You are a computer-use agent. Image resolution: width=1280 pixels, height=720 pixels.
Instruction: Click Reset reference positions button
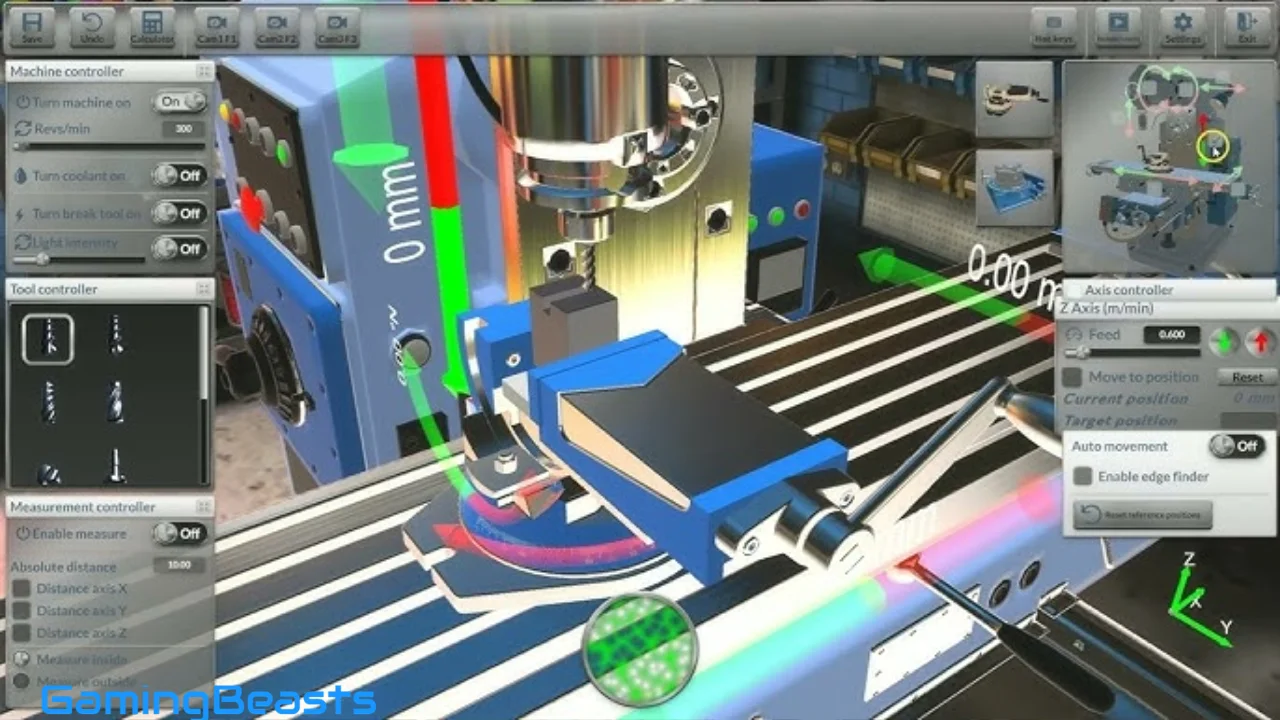[1143, 514]
